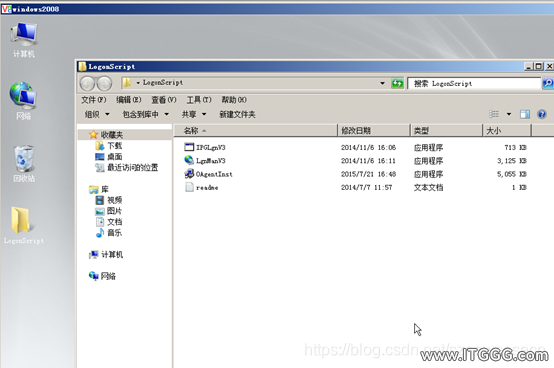Viewport: 554px width, 368px height.
Task: Open the help question mark icon
Action: 542,114
